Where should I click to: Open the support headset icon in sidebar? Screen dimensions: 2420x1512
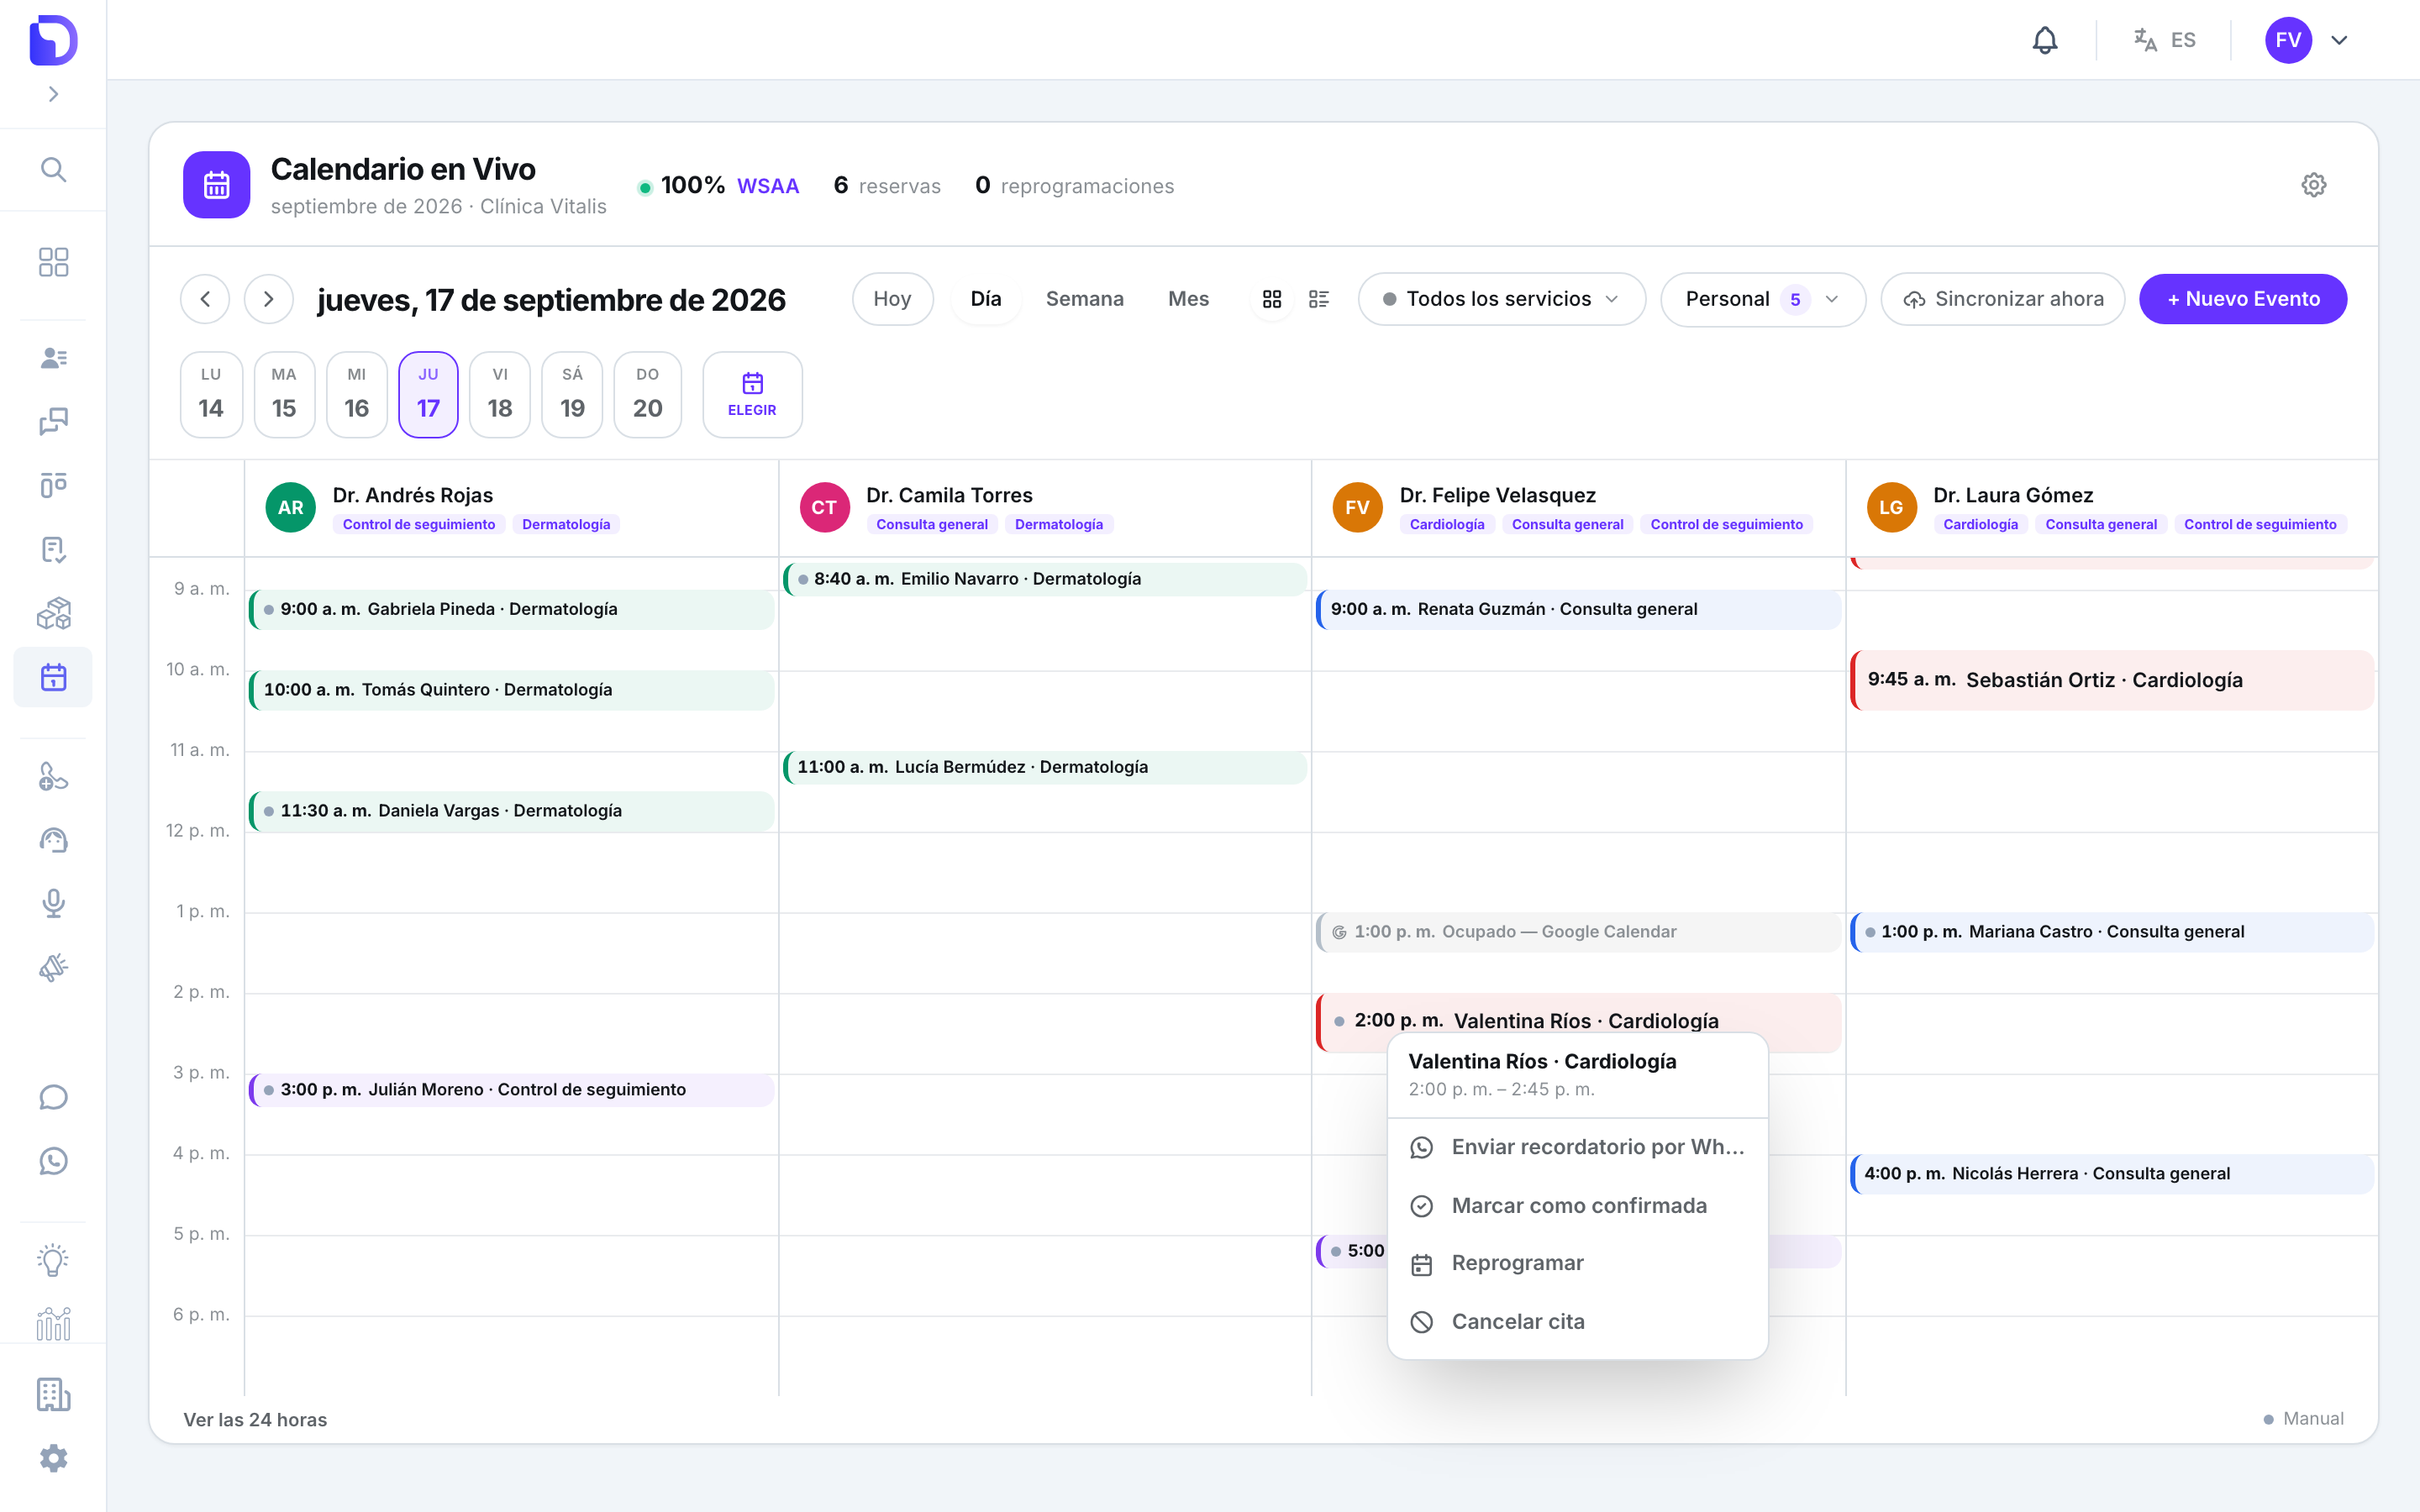pyautogui.click(x=53, y=840)
